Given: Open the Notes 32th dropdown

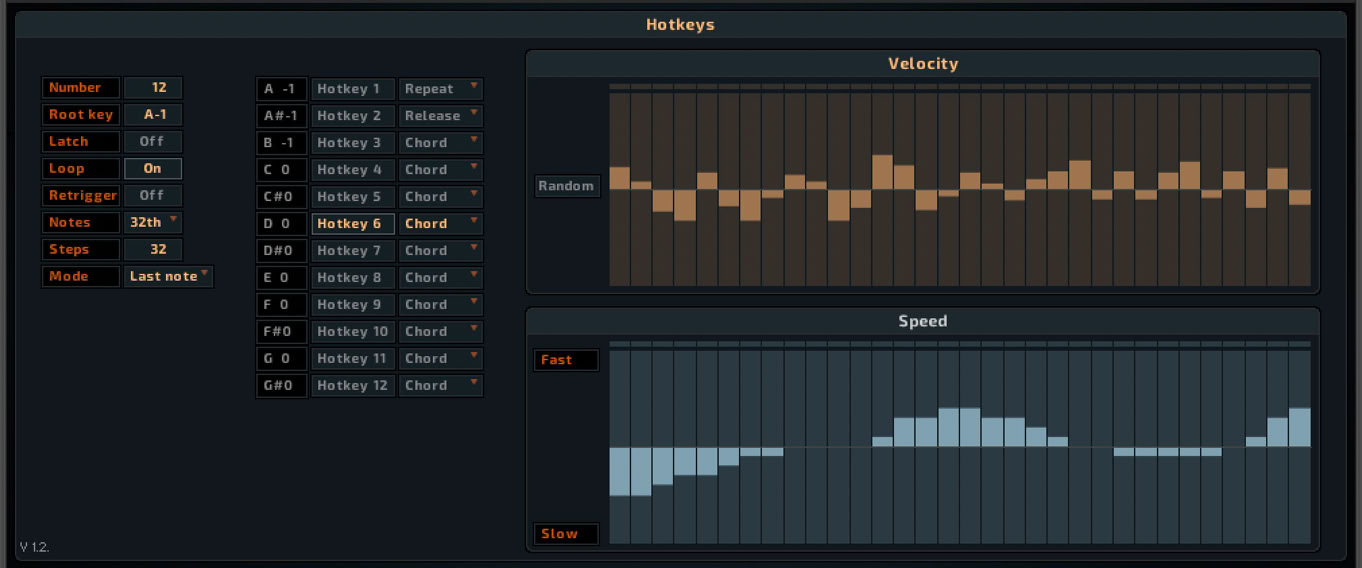Looking at the screenshot, I should (x=153, y=223).
